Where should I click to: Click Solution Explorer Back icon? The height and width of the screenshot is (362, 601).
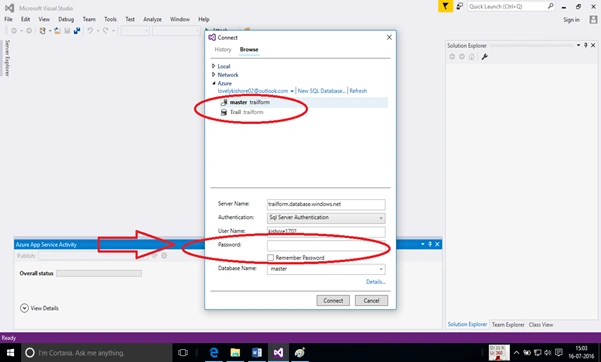(452, 57)
